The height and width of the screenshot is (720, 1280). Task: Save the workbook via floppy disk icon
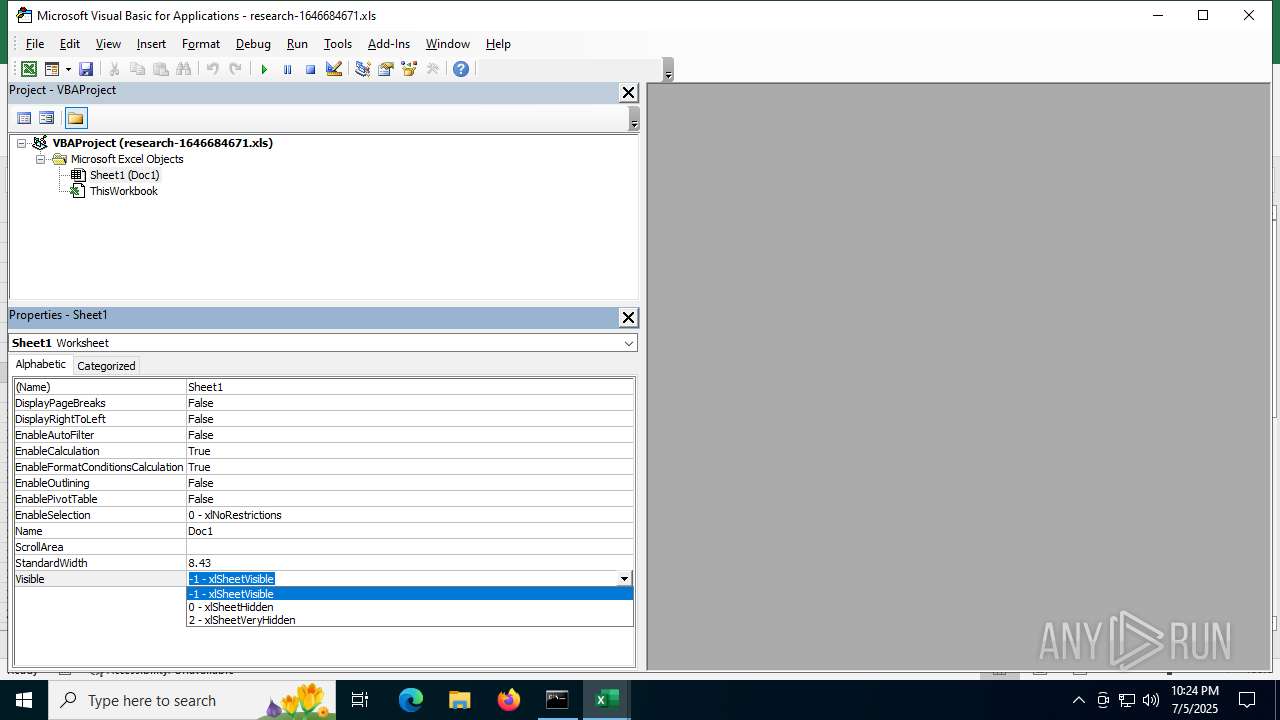(x=86, y=69)
